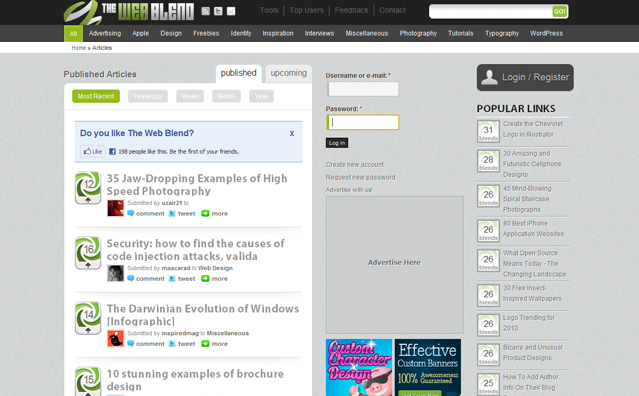Select the All category in navigation
The height and width of the screenshot is (396, 639).
coord(73,33)
